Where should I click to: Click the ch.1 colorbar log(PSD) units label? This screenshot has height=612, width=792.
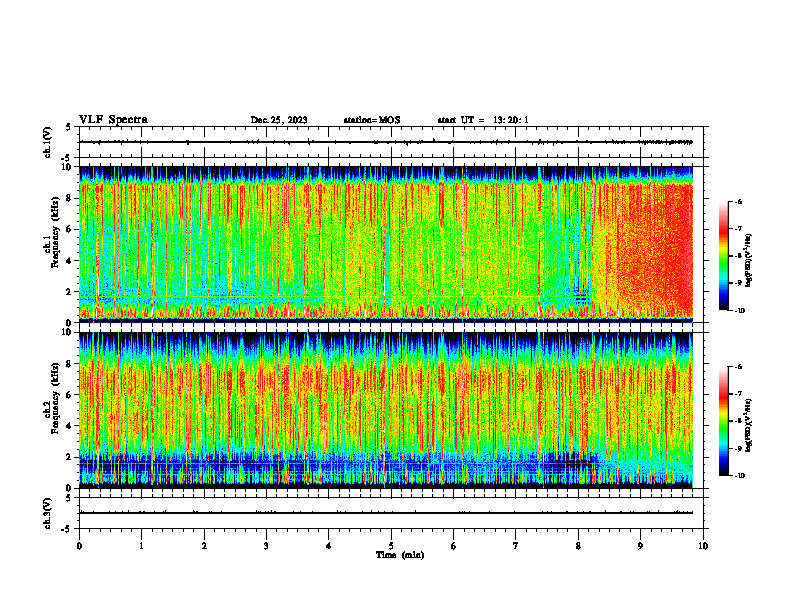point(749,261)
